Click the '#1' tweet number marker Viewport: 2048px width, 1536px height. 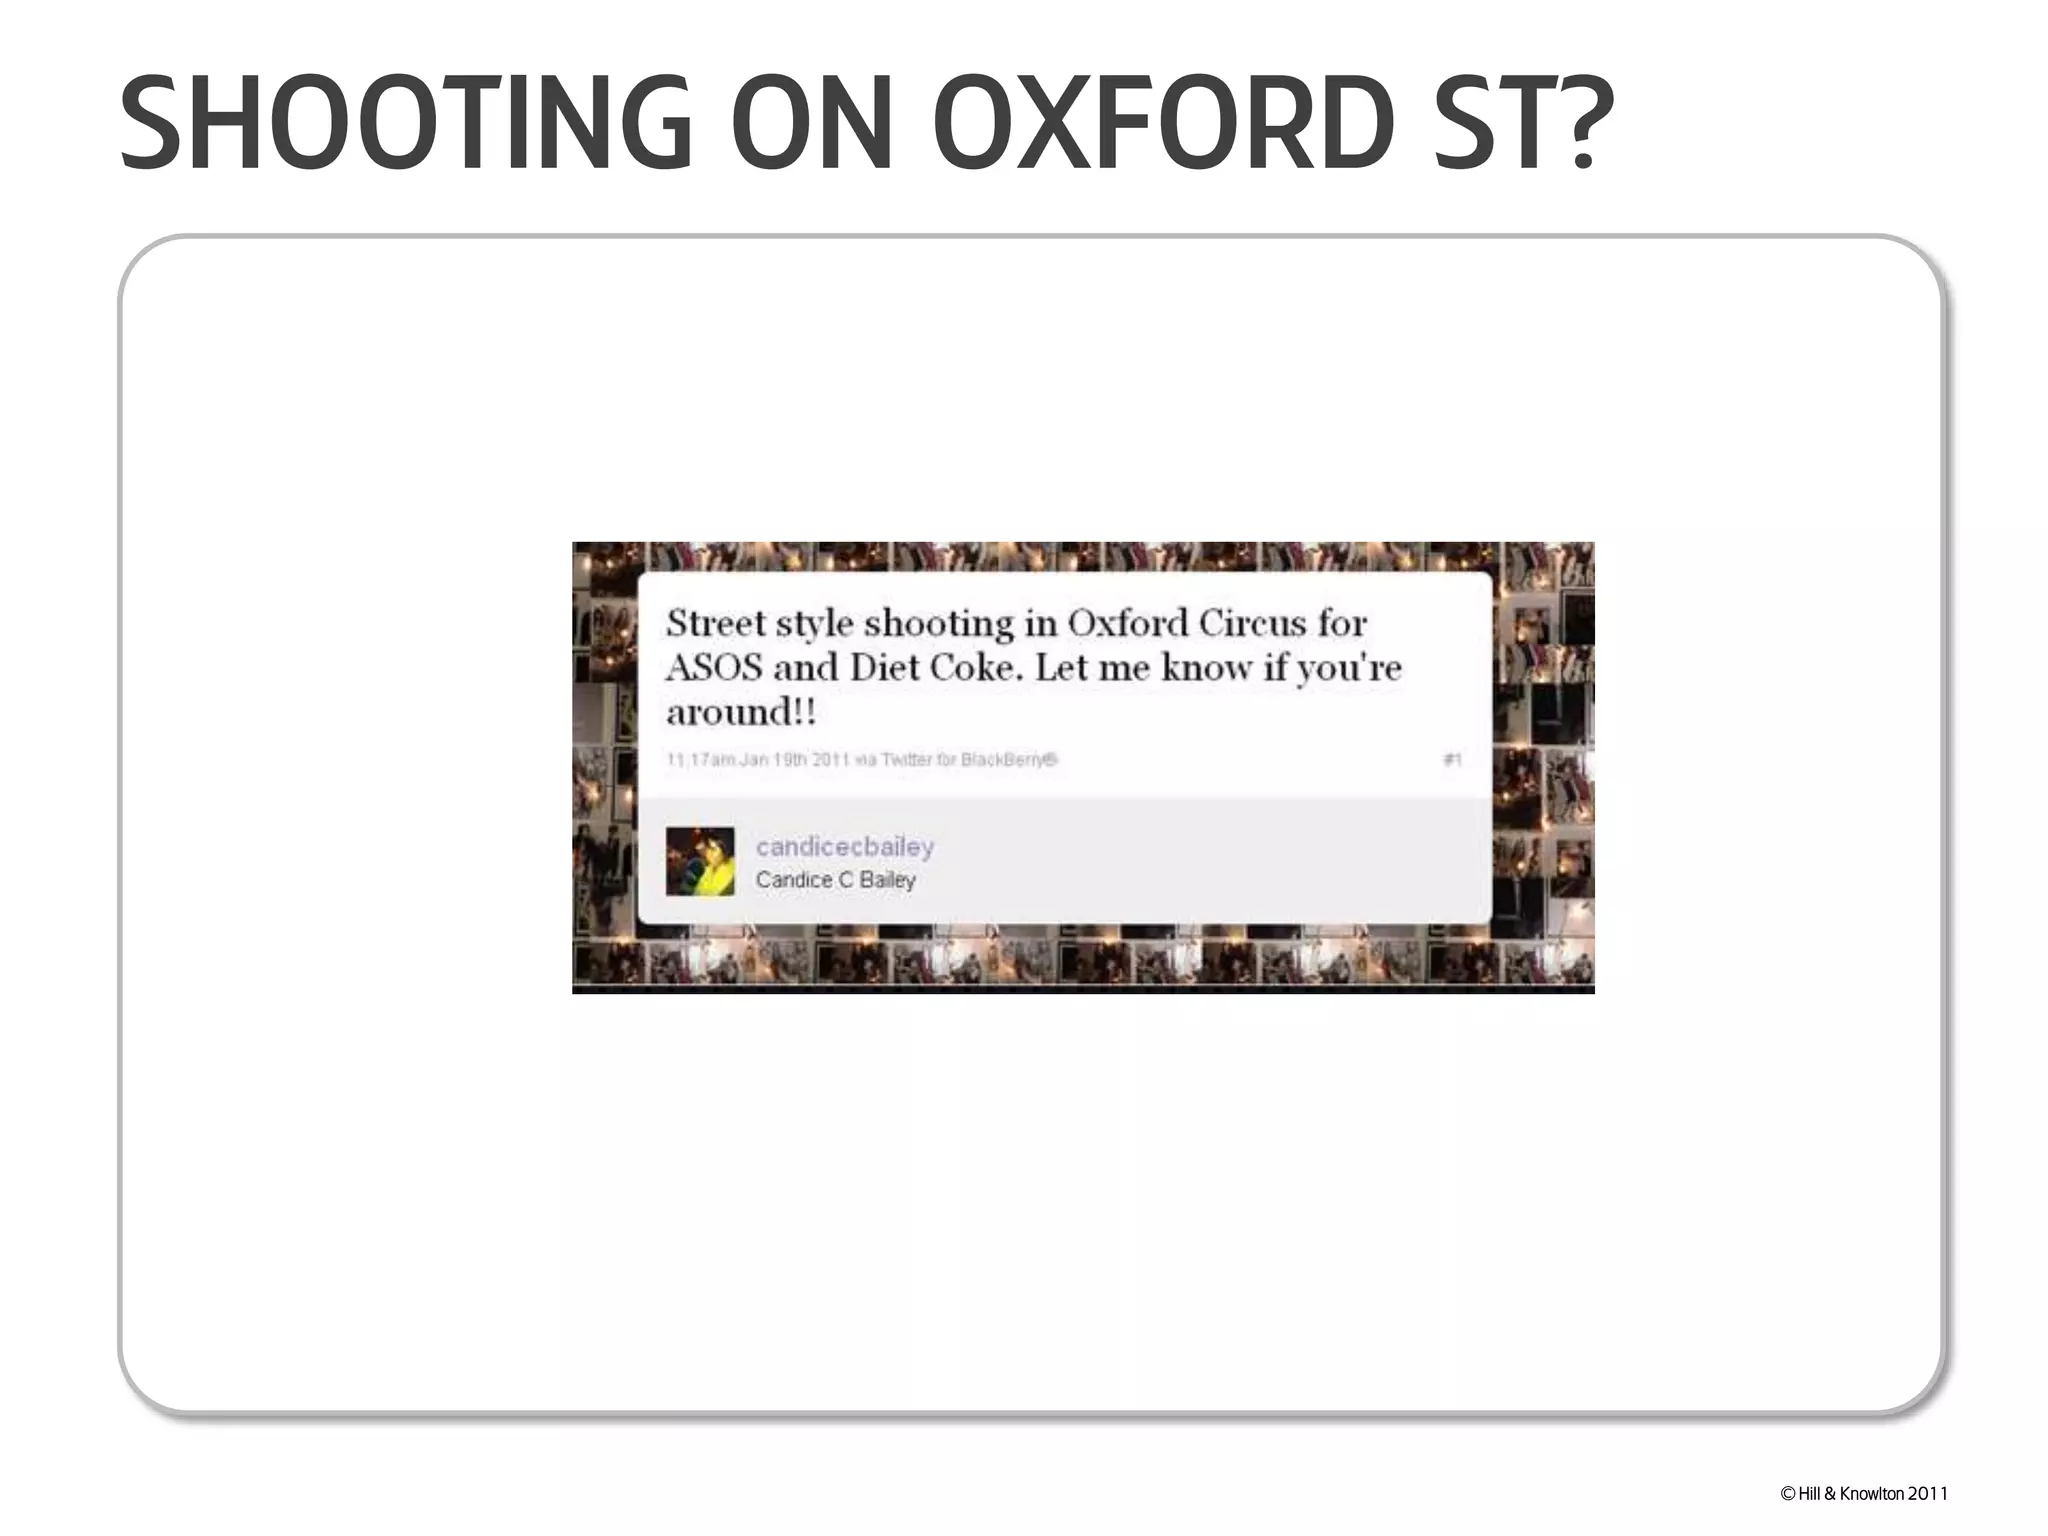tap(1452, 760)
